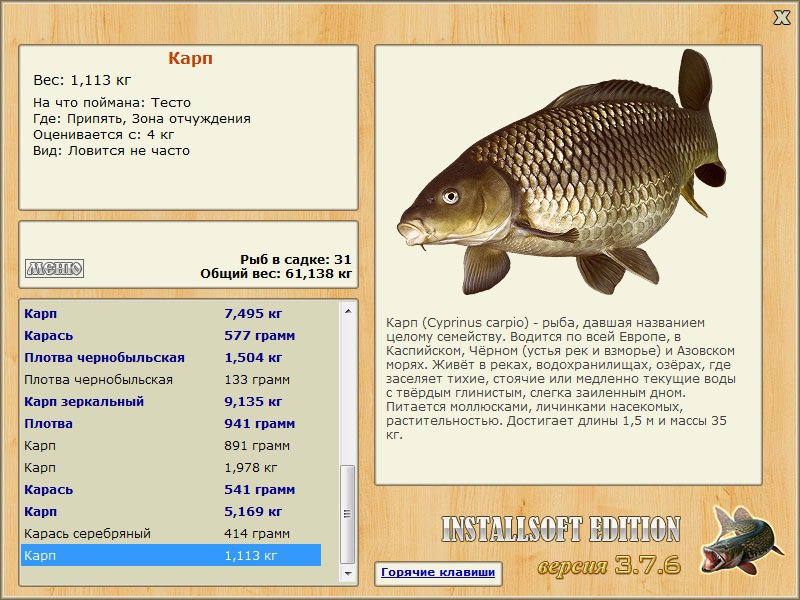Image resolution: width=800 pixels, height=600 pixels.
Task: Click the highlighted Карп 1,113 кг row
Action: pyautogui.click(x=171, y=555)
